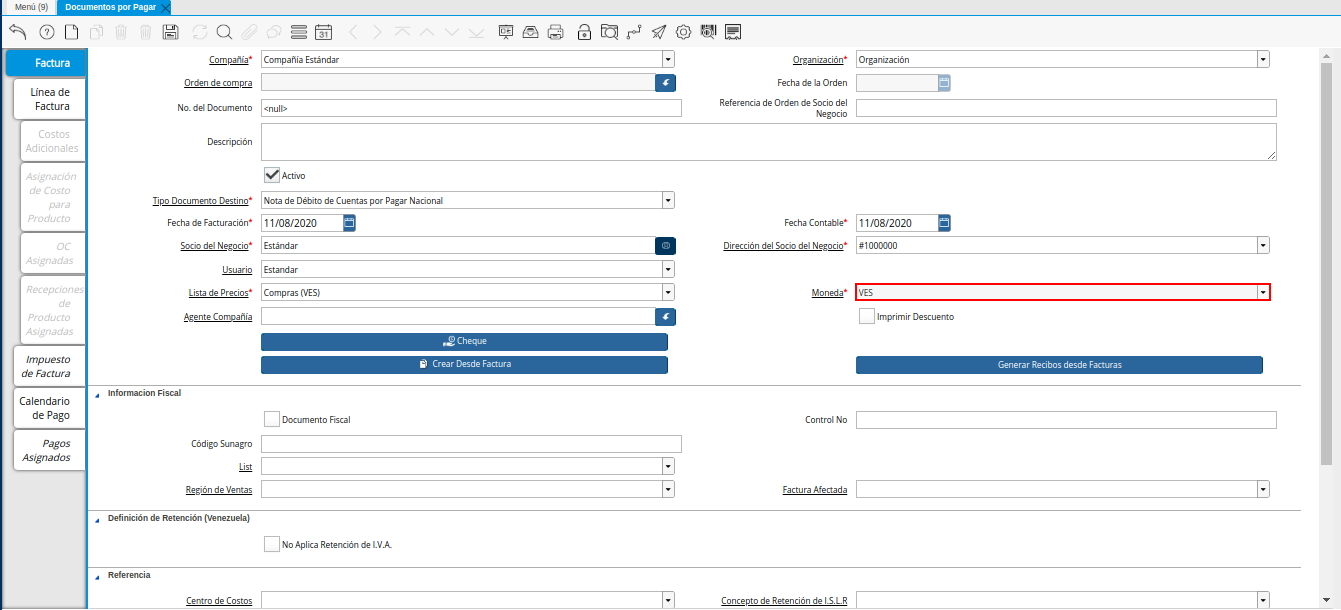Check No Aplica Retención de I.V.A.
The image size is (1341, 610).
(x=271, y=544)
